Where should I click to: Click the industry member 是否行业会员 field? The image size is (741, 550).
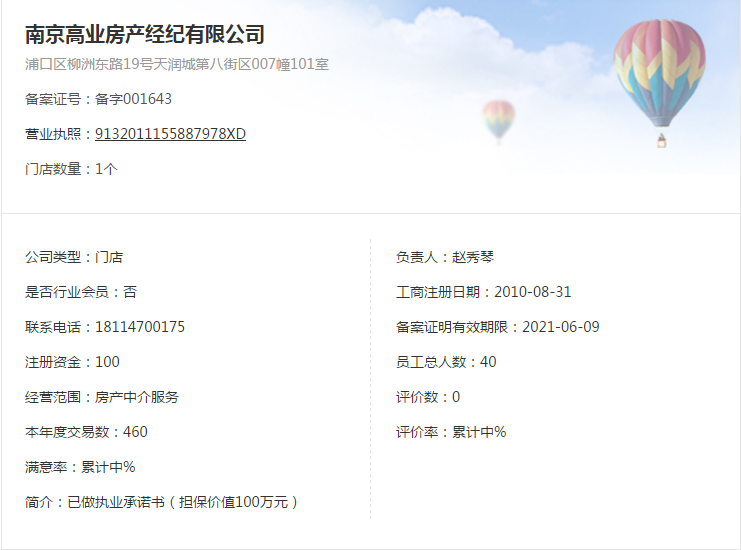81,292
